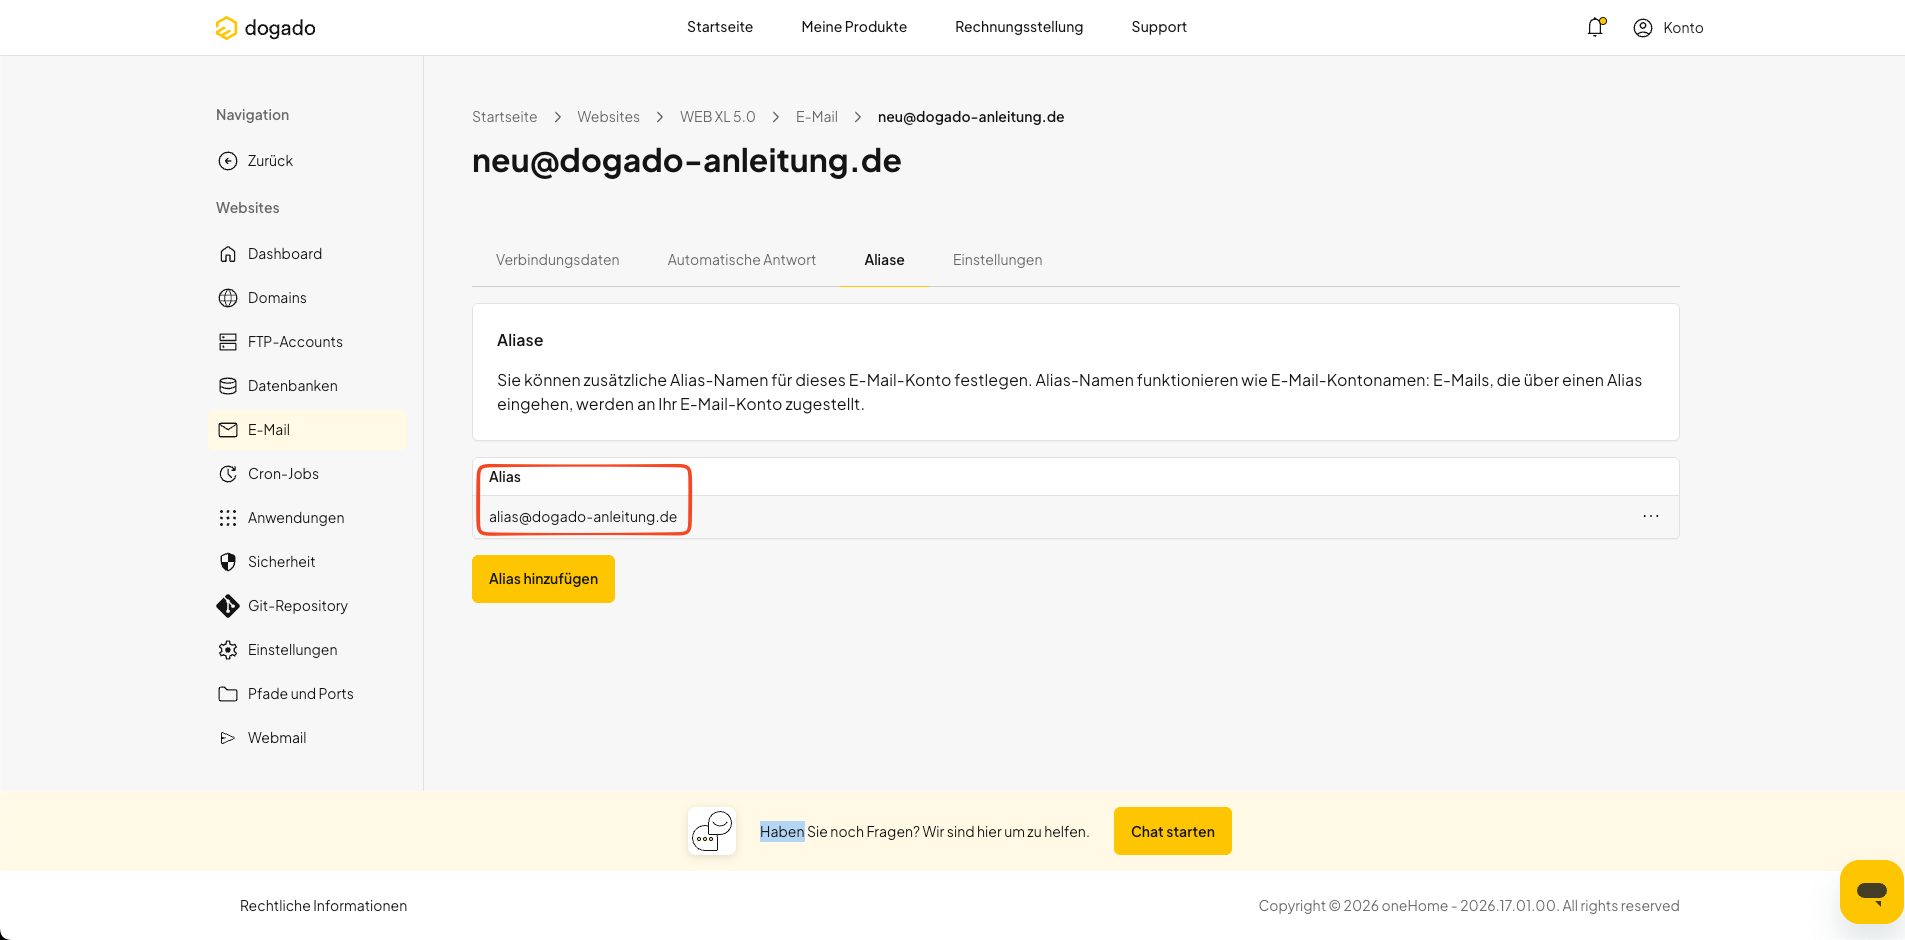The width and height of the screenshot is (1905, 940).
Task: Click the Einstellungen gear icon in sidebar
Action: [228, 650]
